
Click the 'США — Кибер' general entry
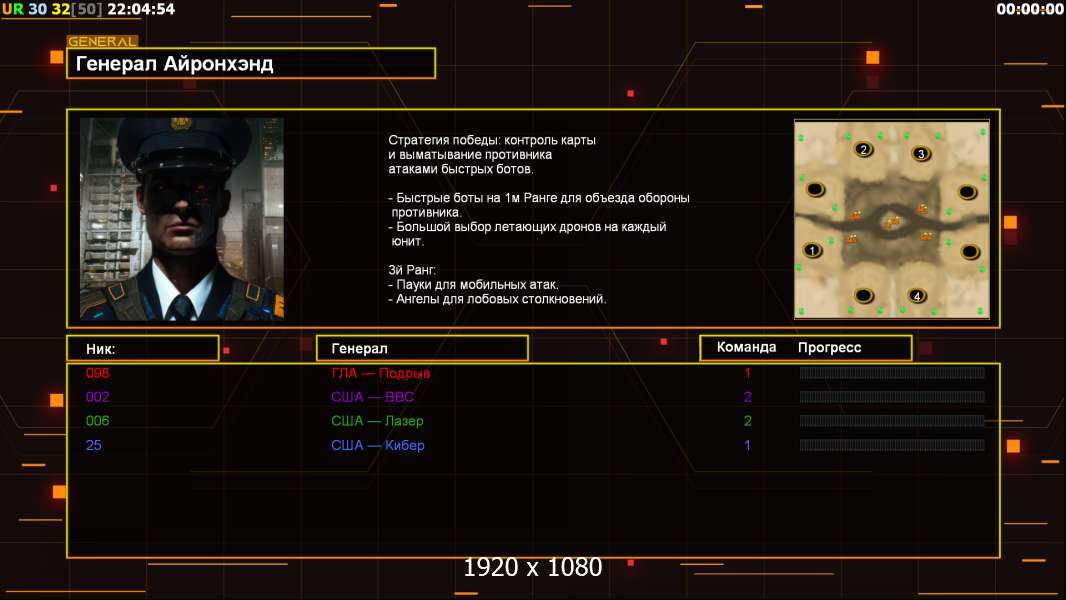pyautogui.click(x=378, y=445)
